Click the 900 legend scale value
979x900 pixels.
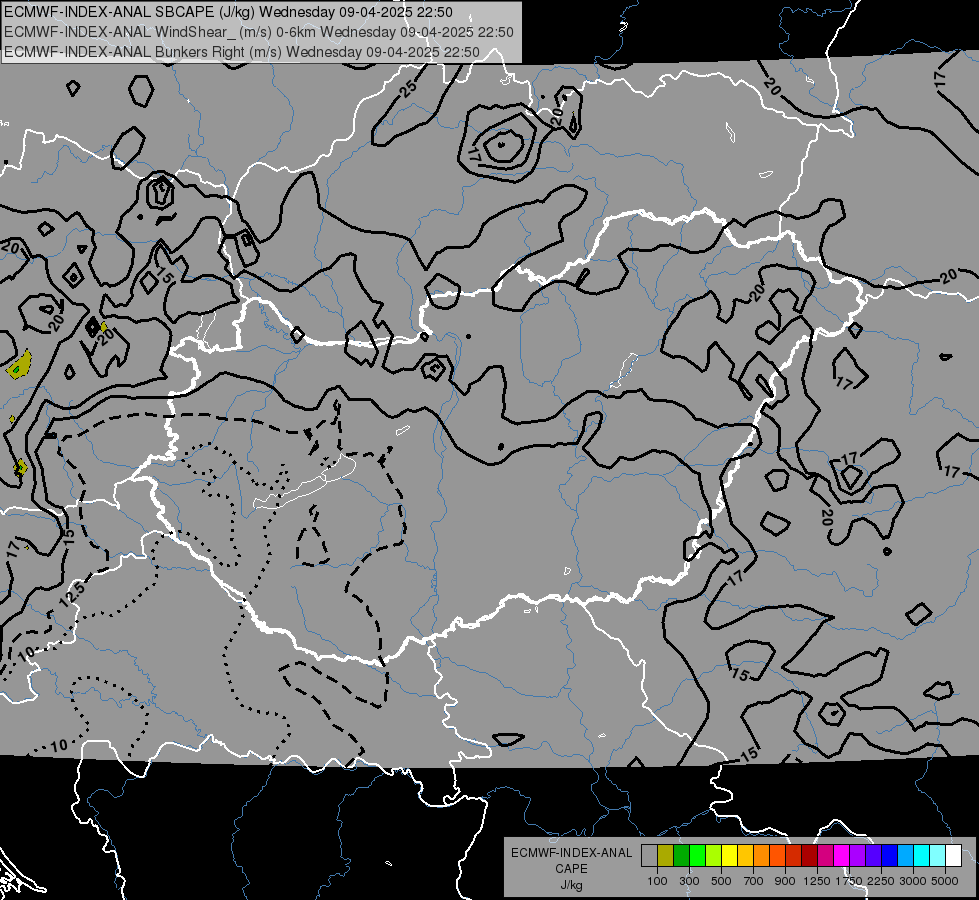785,881
